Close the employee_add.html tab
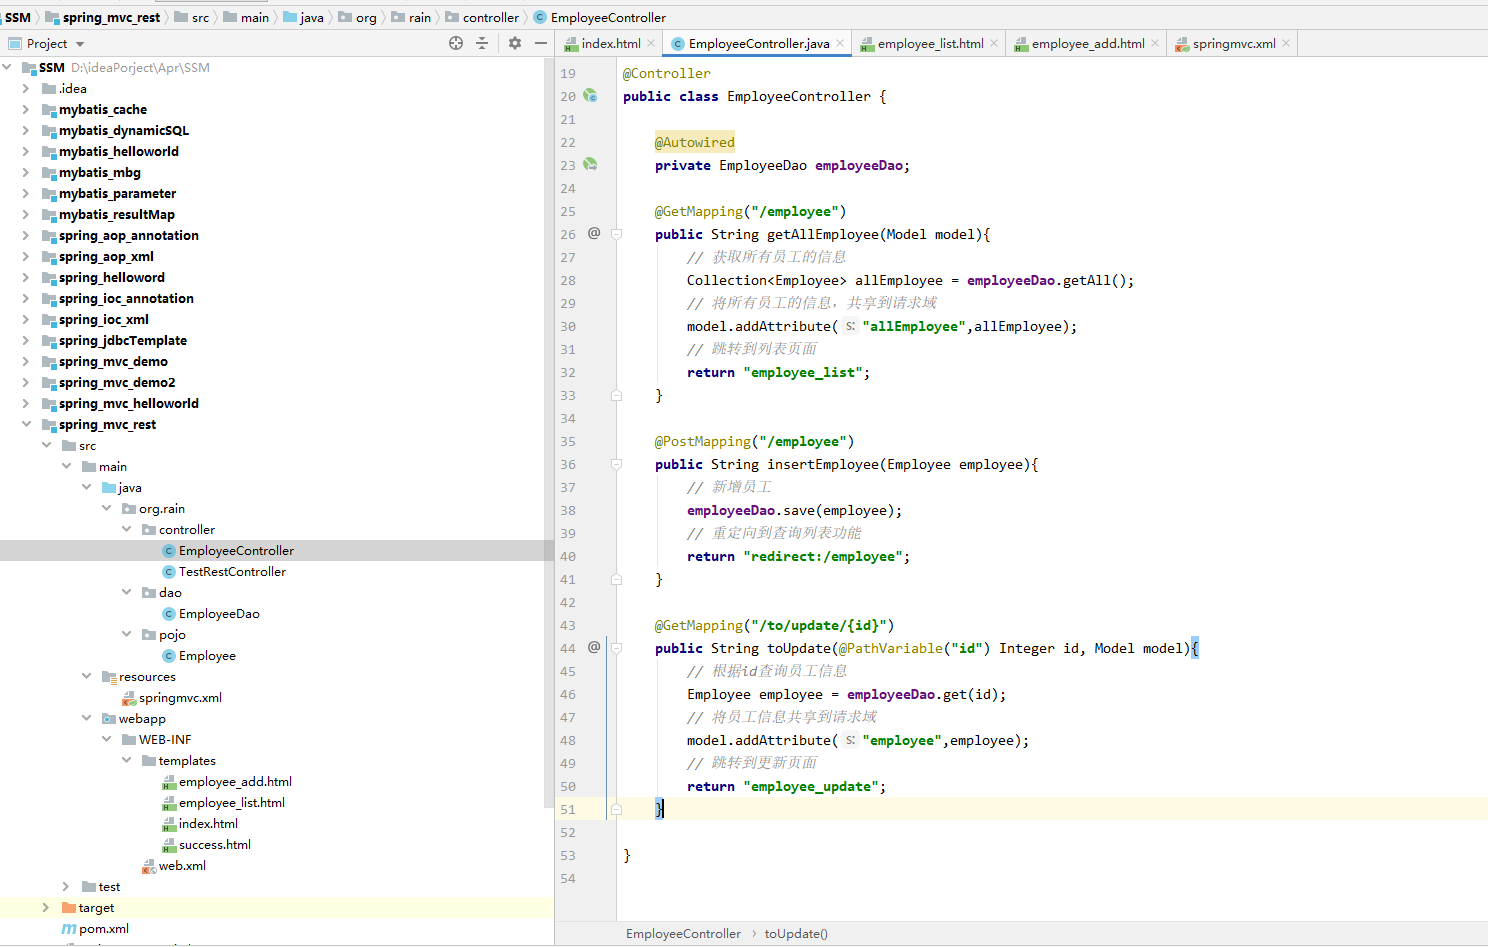Viewport: 1488px width, 947px height. tap(1155, 43)
